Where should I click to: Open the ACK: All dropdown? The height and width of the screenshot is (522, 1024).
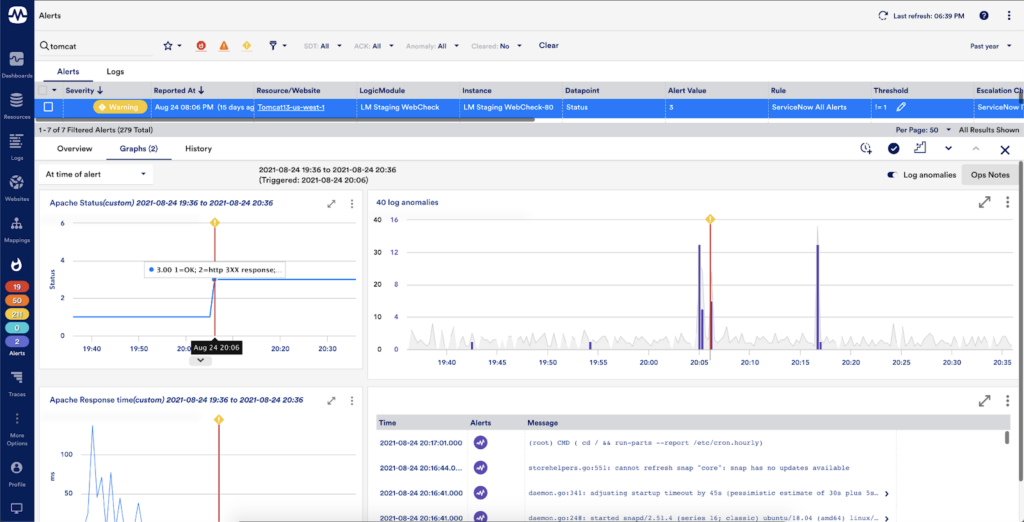374,46
